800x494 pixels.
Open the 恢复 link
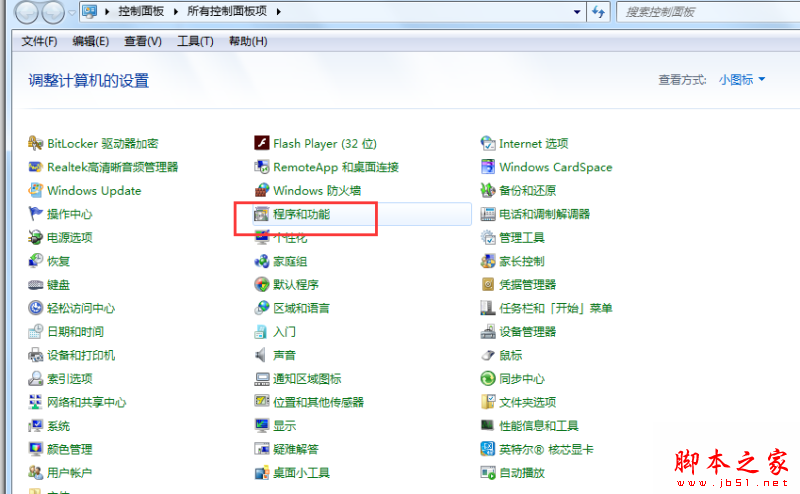[59, 261]
